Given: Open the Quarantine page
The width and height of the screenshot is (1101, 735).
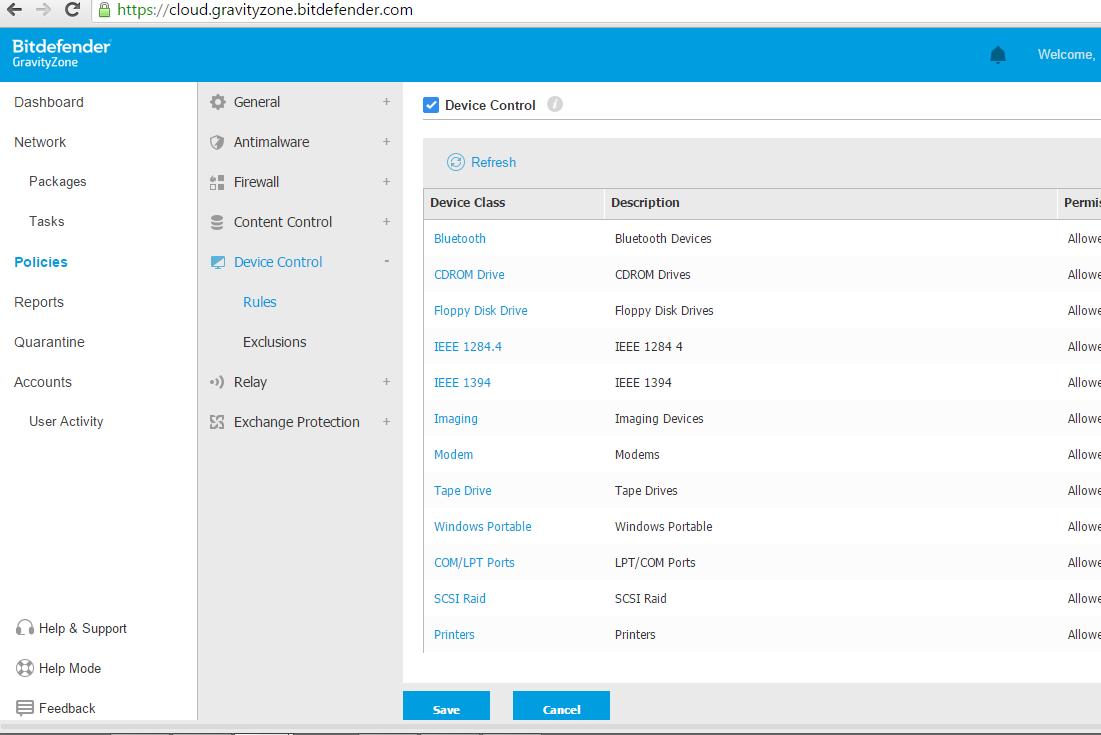Looking at the screenshot, I should [49, 342].
